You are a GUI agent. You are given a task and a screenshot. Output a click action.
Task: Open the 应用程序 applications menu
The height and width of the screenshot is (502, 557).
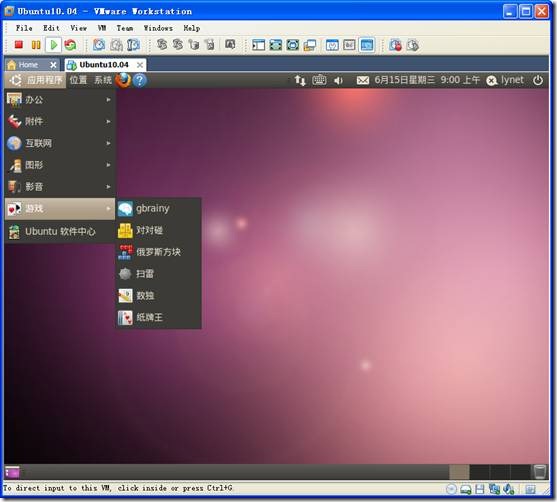pyautogui.click(x=36, y=80)
